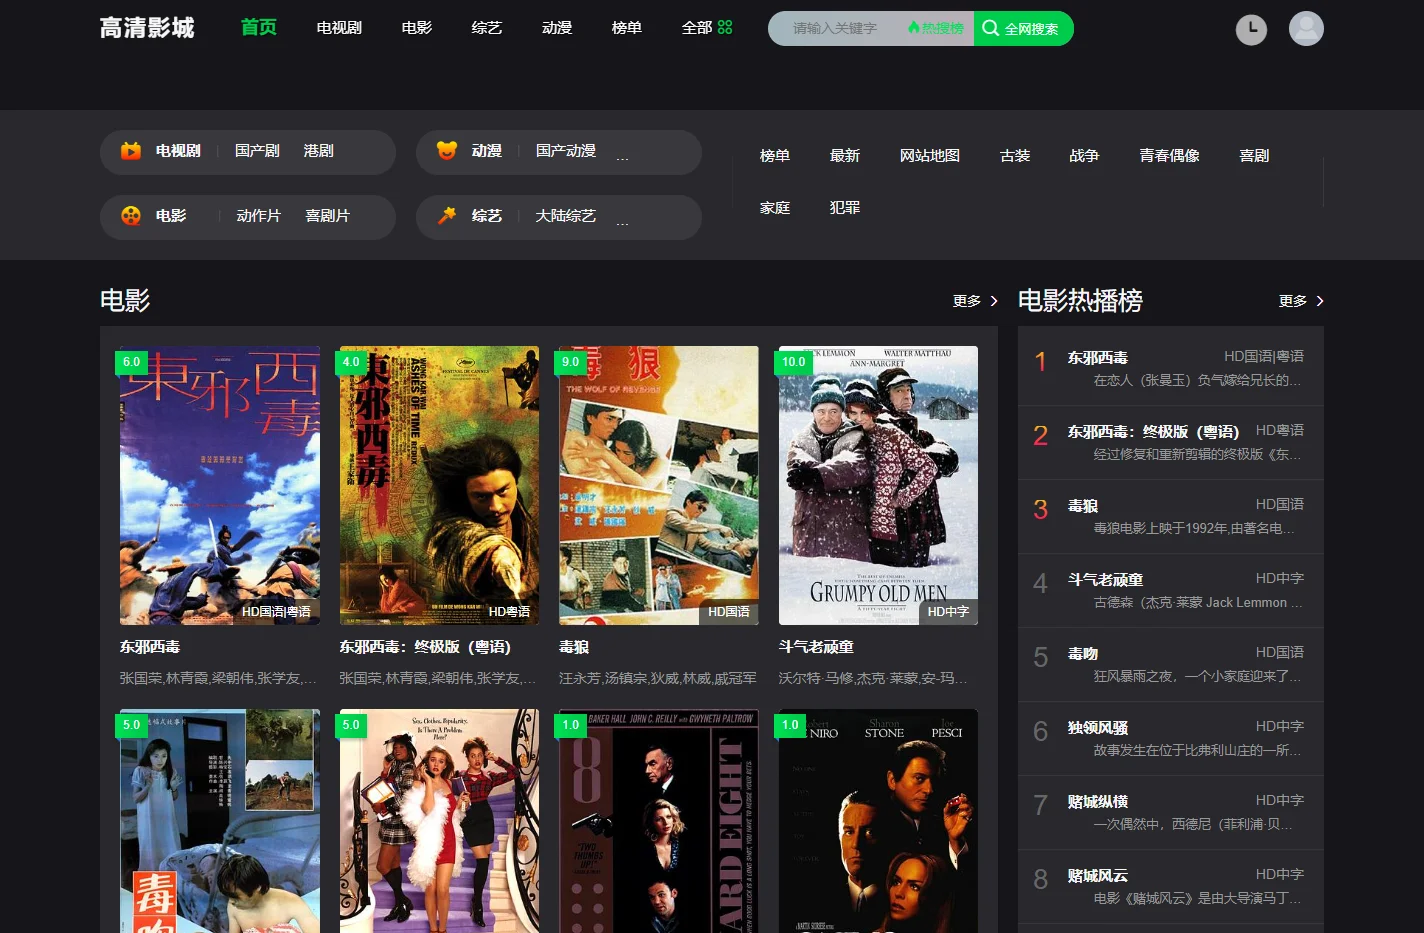Open 榜单 in top navigation

tap(627, 28)
